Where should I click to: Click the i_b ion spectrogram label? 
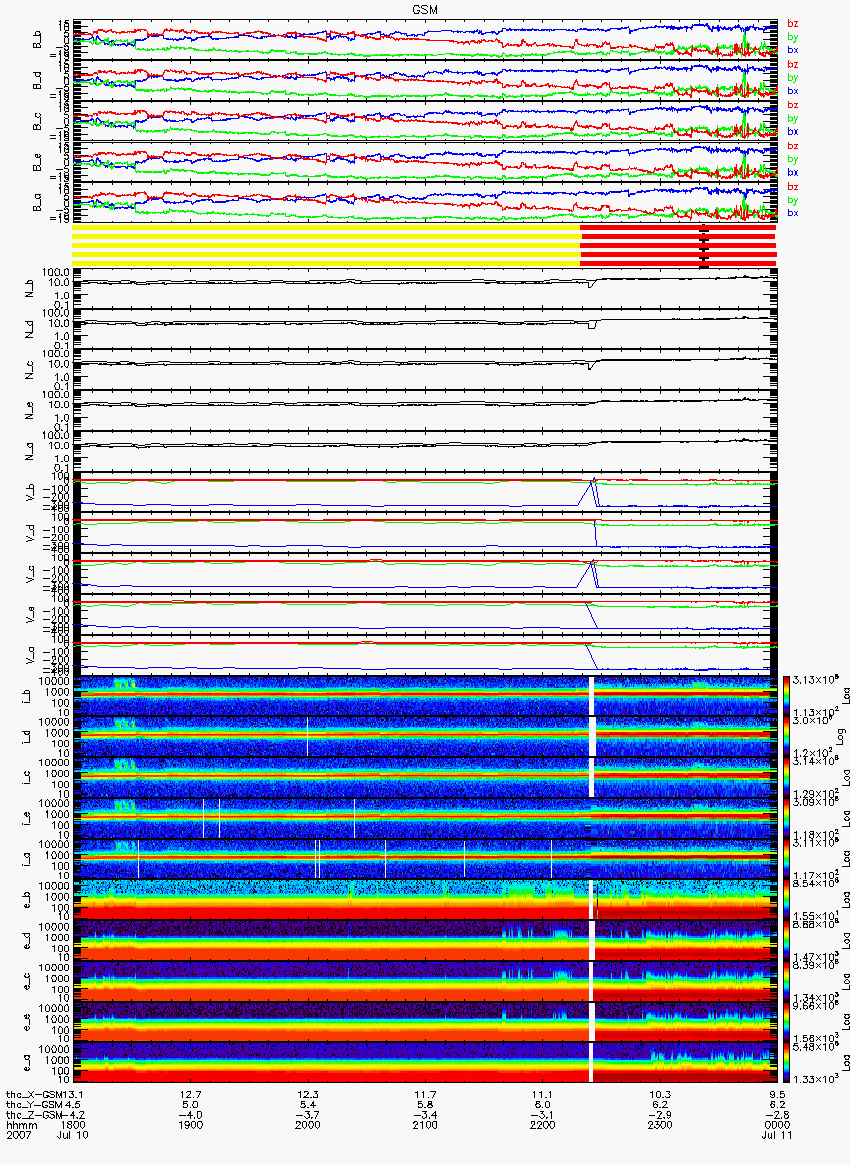tap(25, 697)
